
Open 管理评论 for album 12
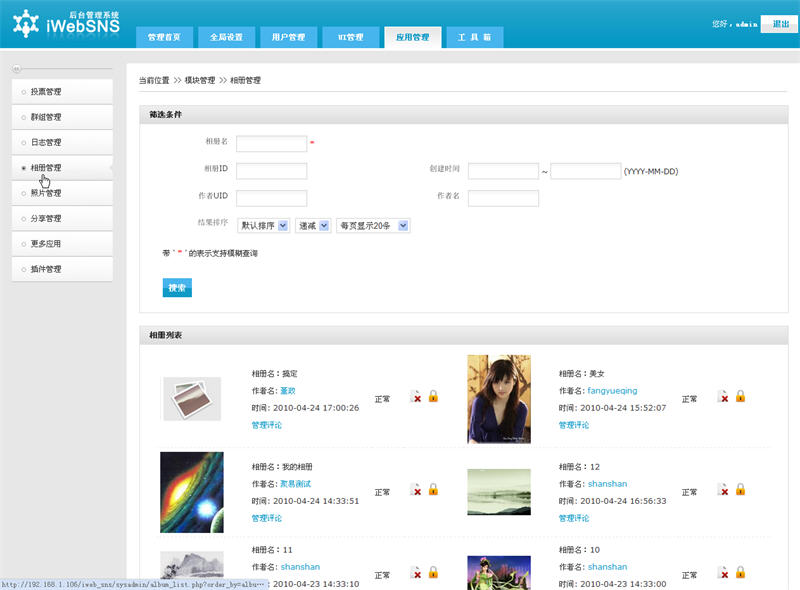pyautogui.click(x=573, y=518)
